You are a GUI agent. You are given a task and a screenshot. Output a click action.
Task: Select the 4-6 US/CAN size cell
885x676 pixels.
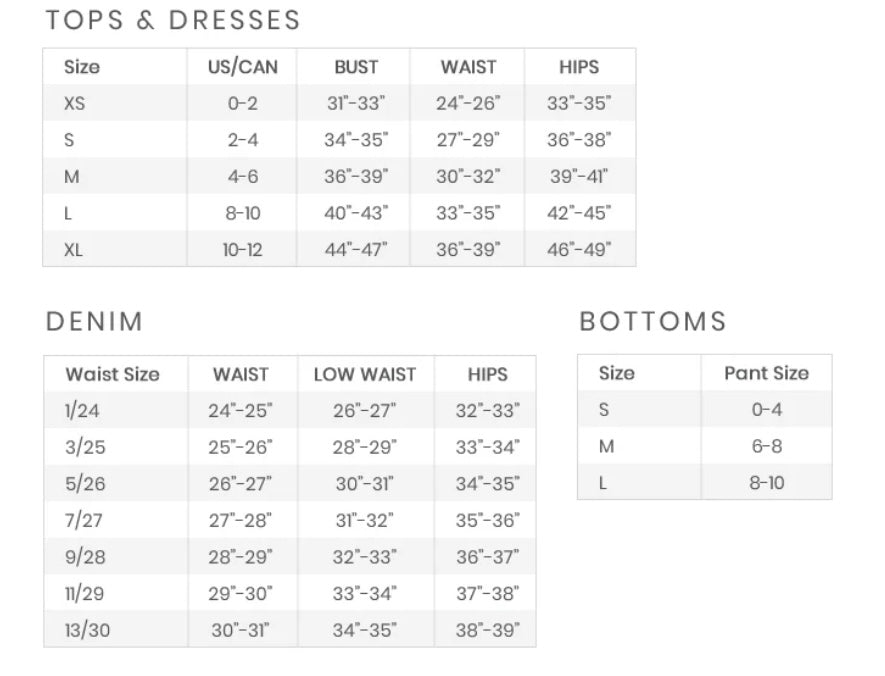click(x=242, y=176)
